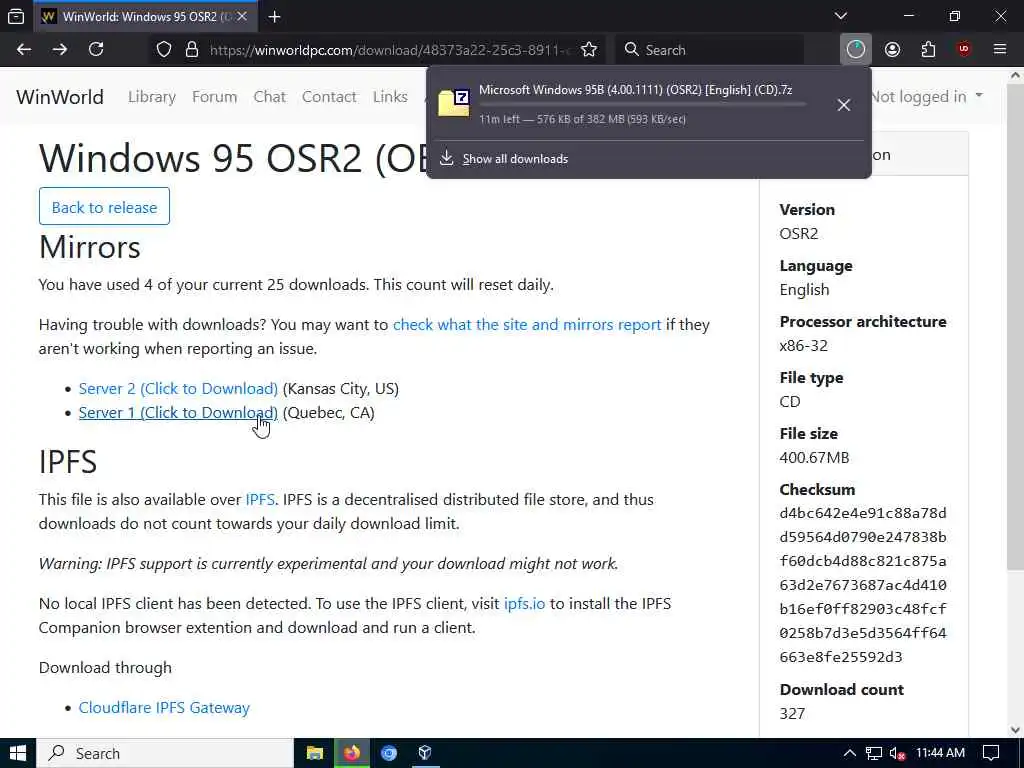Click the uBlock Origin shield icon

(964, 50)
